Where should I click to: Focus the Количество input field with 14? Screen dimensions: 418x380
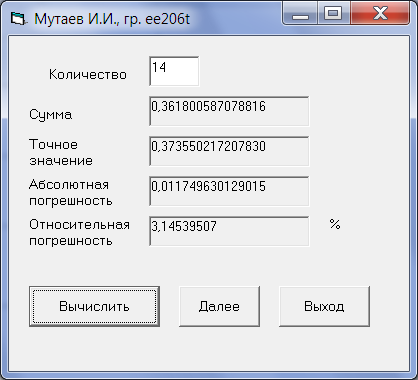pyautogui.click(x=174, y=71)
